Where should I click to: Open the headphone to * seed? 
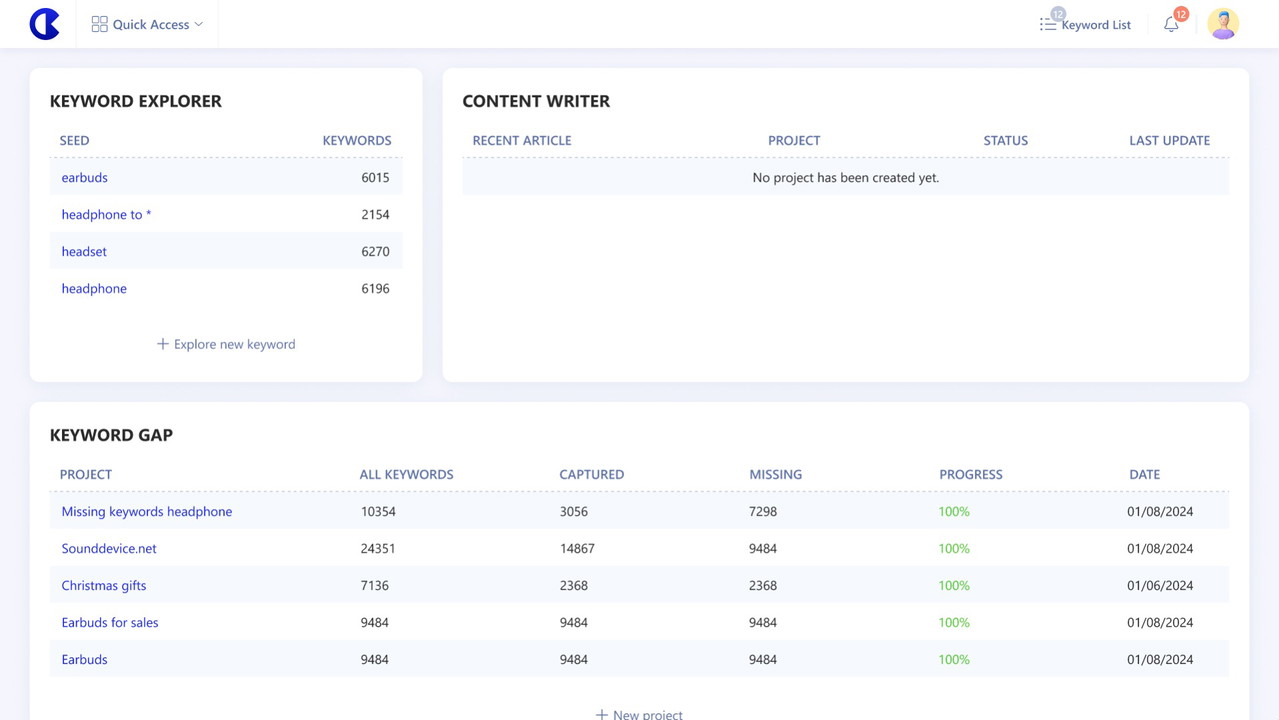(106, 214)
